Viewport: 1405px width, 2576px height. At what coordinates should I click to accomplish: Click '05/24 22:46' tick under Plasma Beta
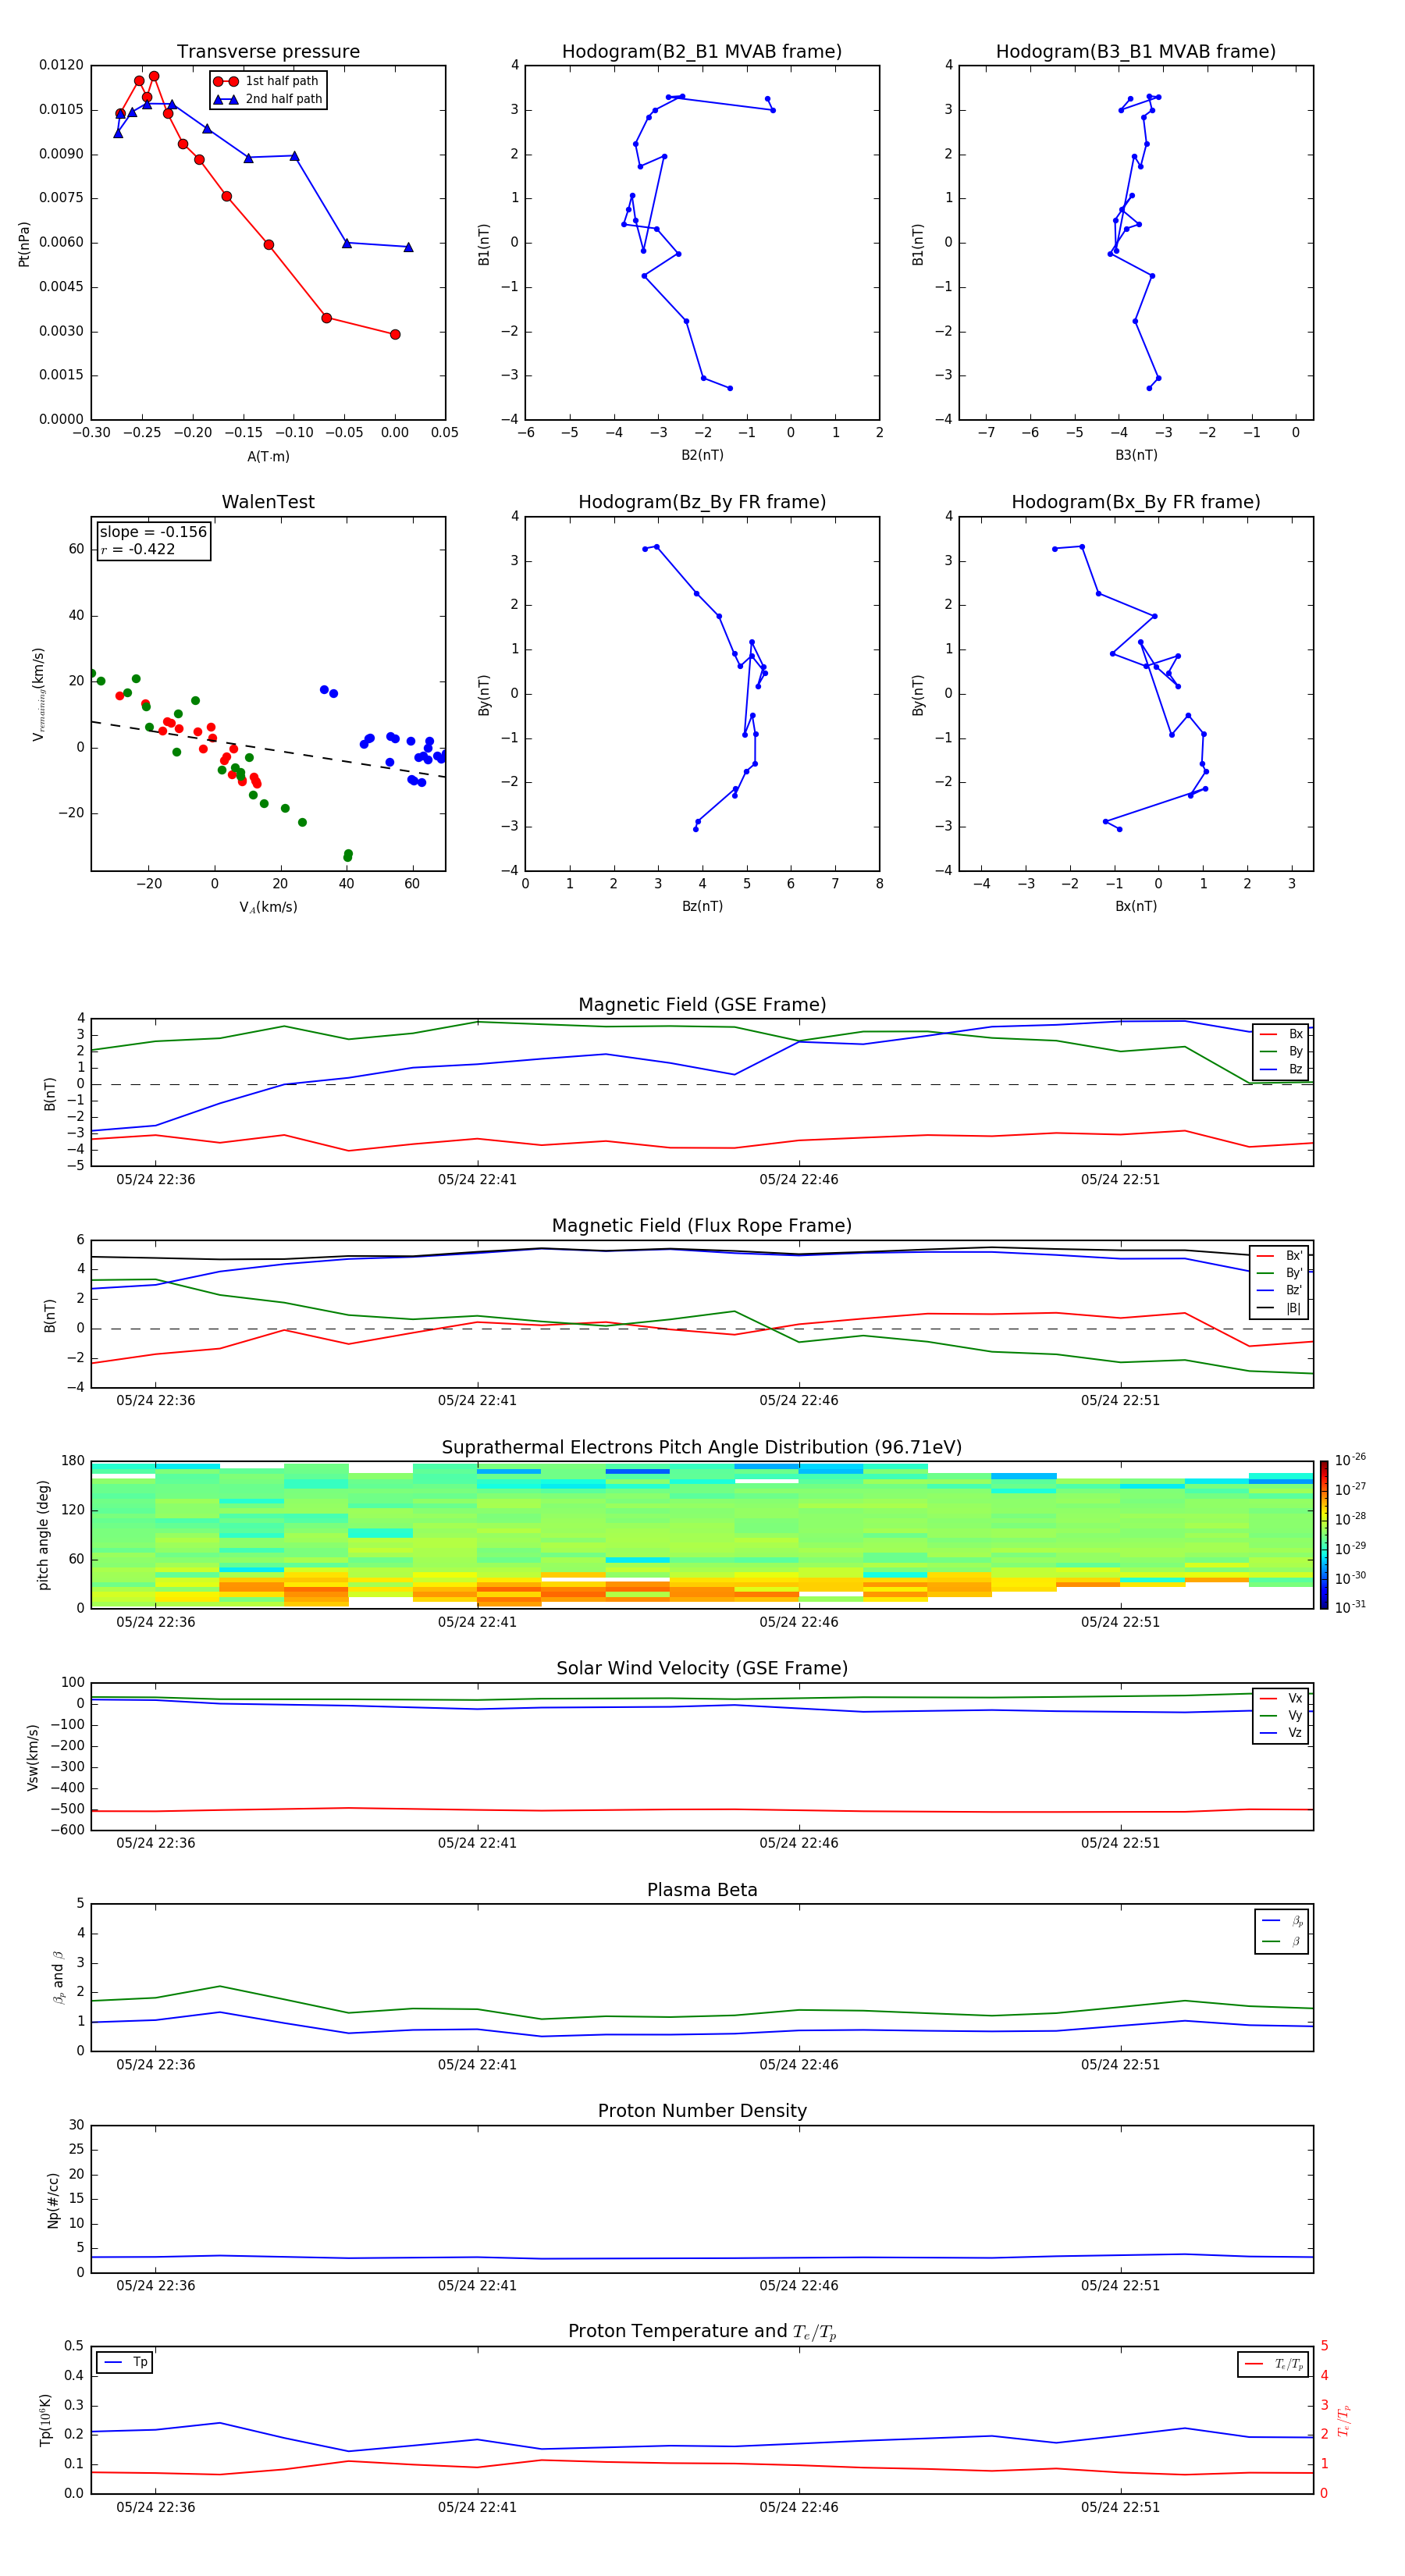[798, 2065]
